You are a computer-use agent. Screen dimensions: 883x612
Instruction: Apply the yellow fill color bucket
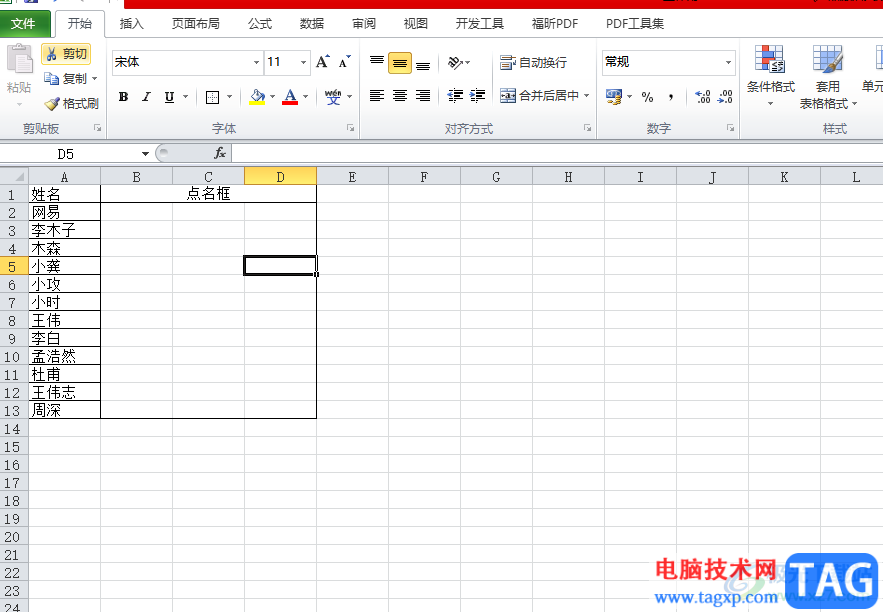[257, 97]
